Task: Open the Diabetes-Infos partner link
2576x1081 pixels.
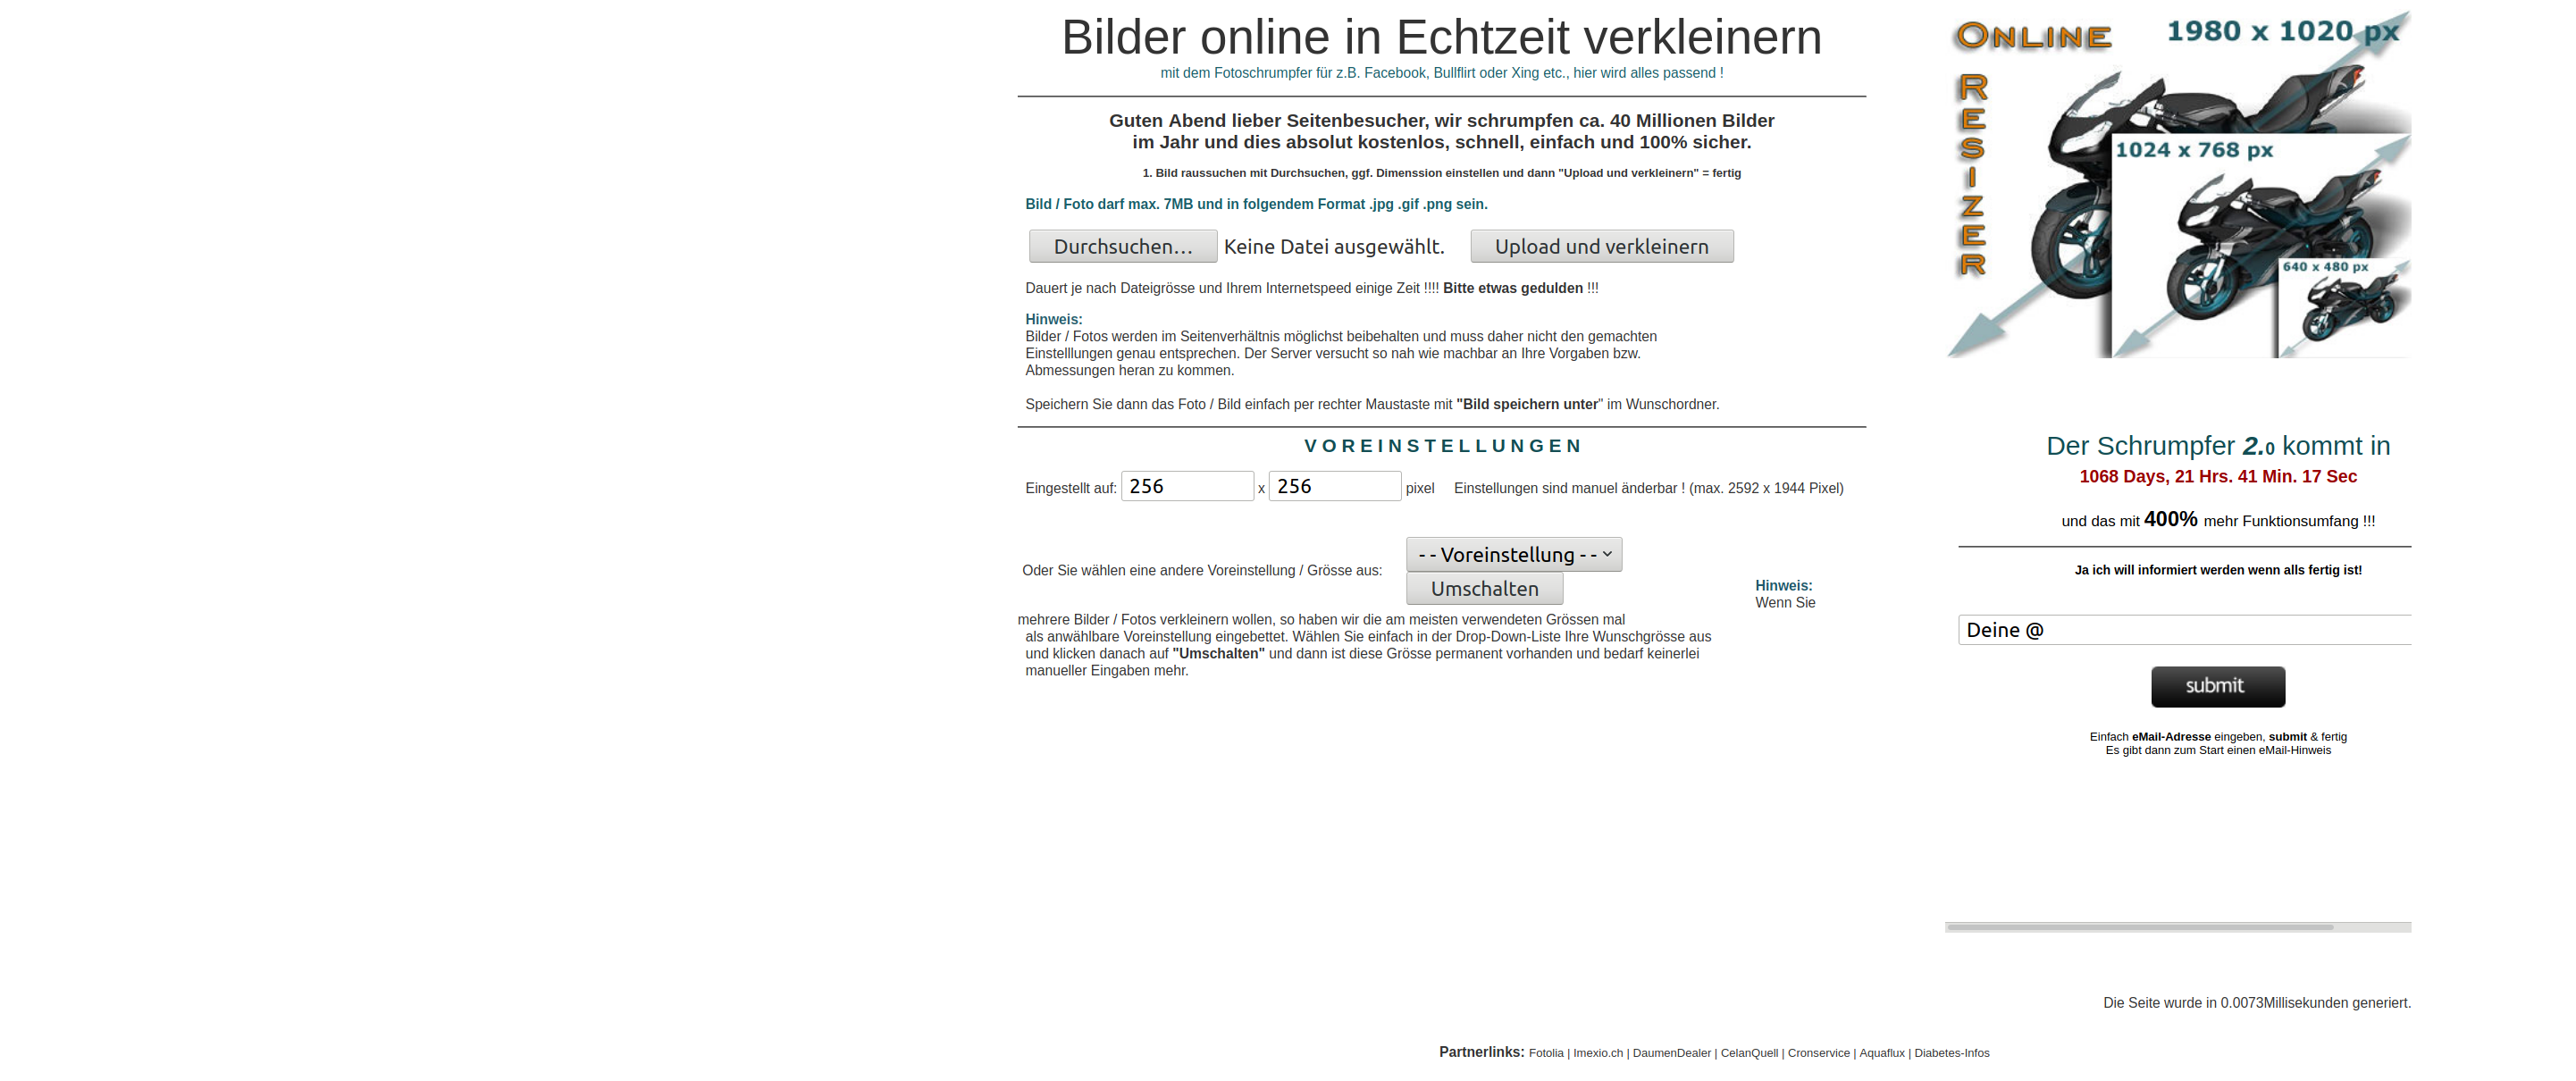Action: (x=1951, y=1053)
